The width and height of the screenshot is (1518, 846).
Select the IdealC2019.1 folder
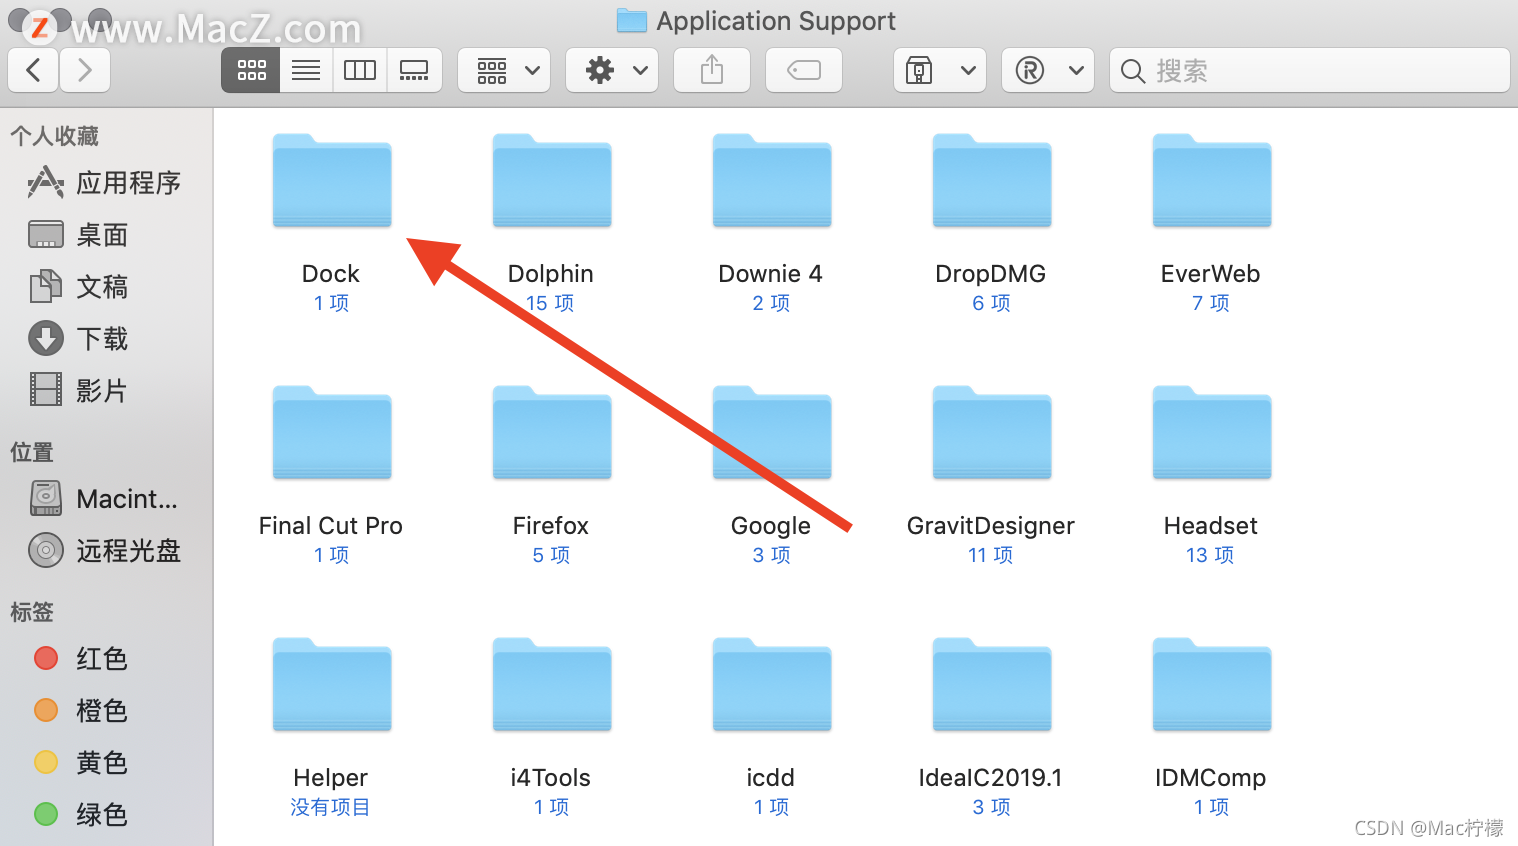[992, 685]
